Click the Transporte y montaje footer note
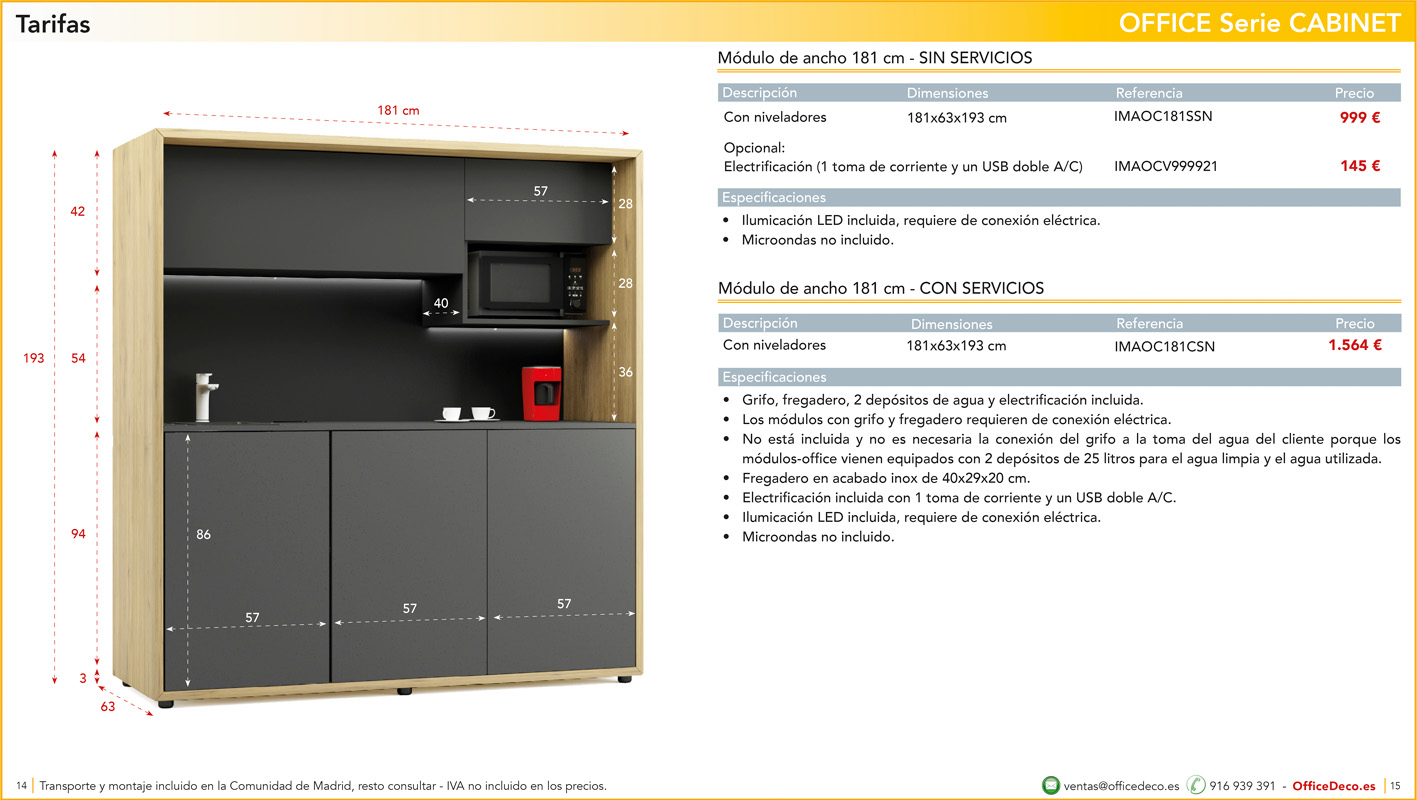The width and height of the screenshot is (1417, 800). (323, 786)
